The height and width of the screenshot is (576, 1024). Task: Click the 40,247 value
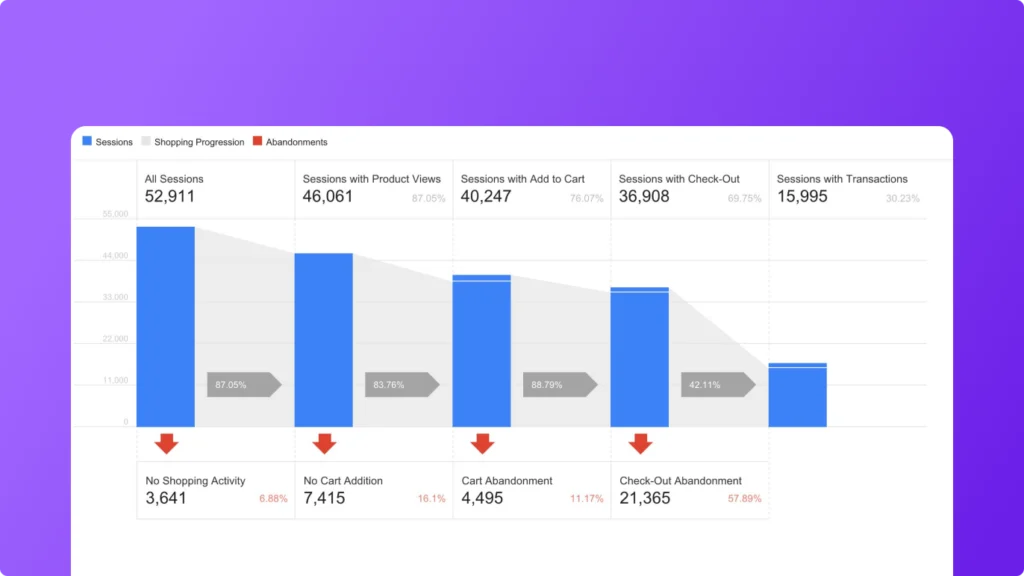[486, 197]
